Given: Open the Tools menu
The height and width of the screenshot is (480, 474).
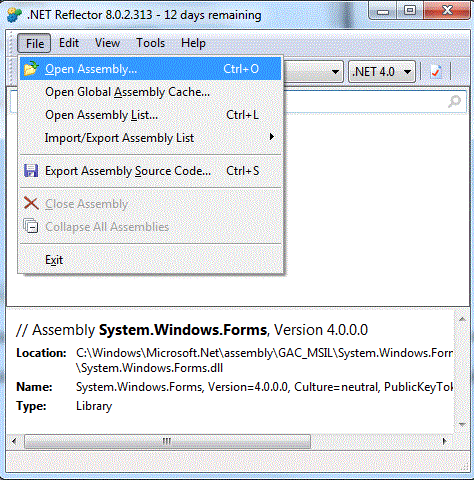Looking at the screenshot, I should pyautogui.click(x=151, y=43).
